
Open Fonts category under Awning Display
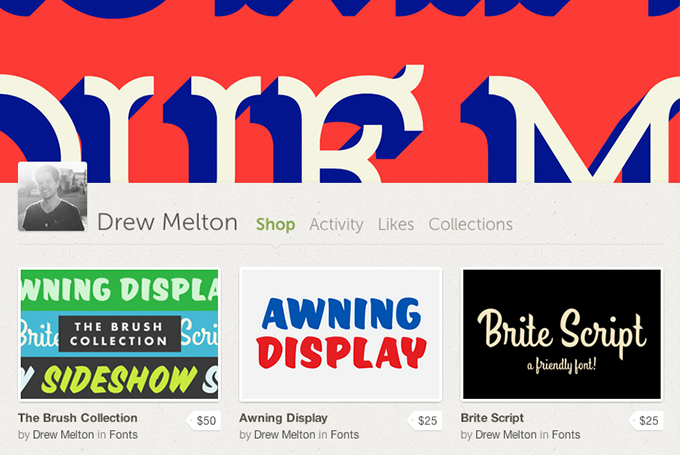click(345, 435)
